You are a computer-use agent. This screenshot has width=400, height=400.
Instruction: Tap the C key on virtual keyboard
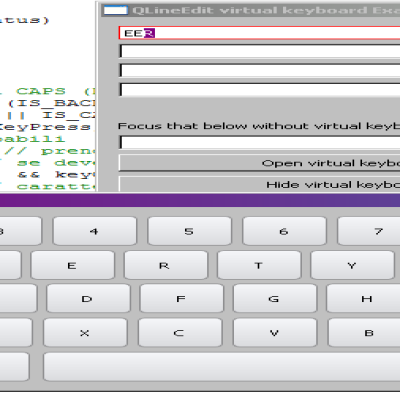click(x=180, y=332)
